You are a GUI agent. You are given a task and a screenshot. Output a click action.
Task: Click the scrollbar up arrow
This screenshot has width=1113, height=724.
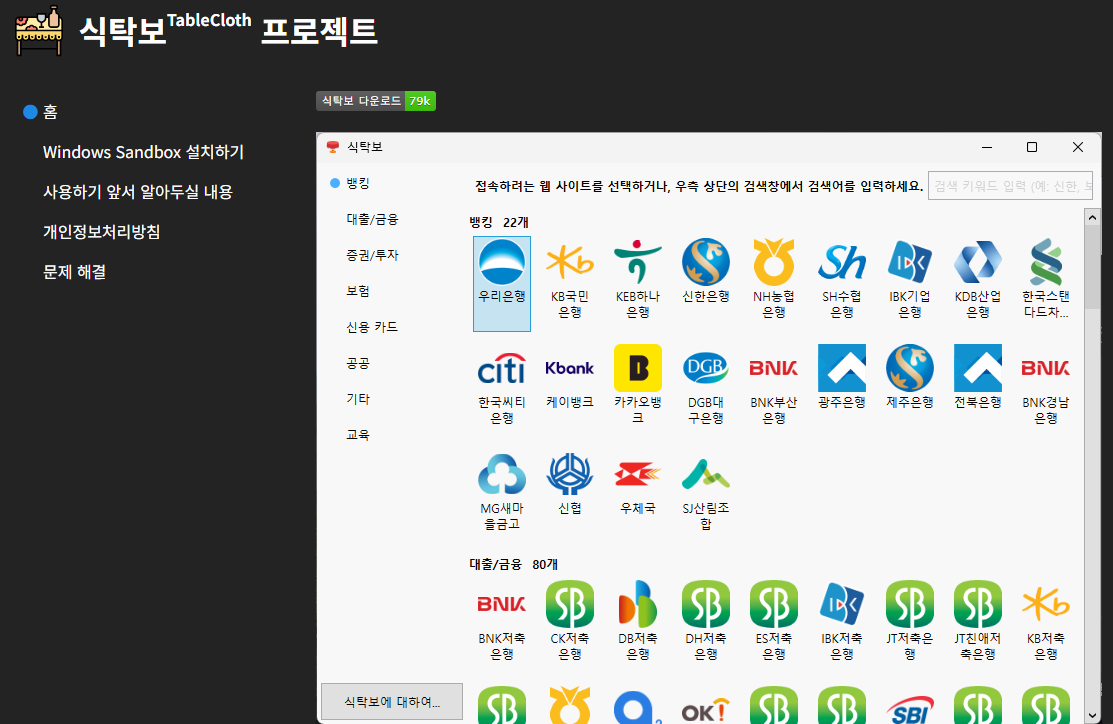[1092, 217]
